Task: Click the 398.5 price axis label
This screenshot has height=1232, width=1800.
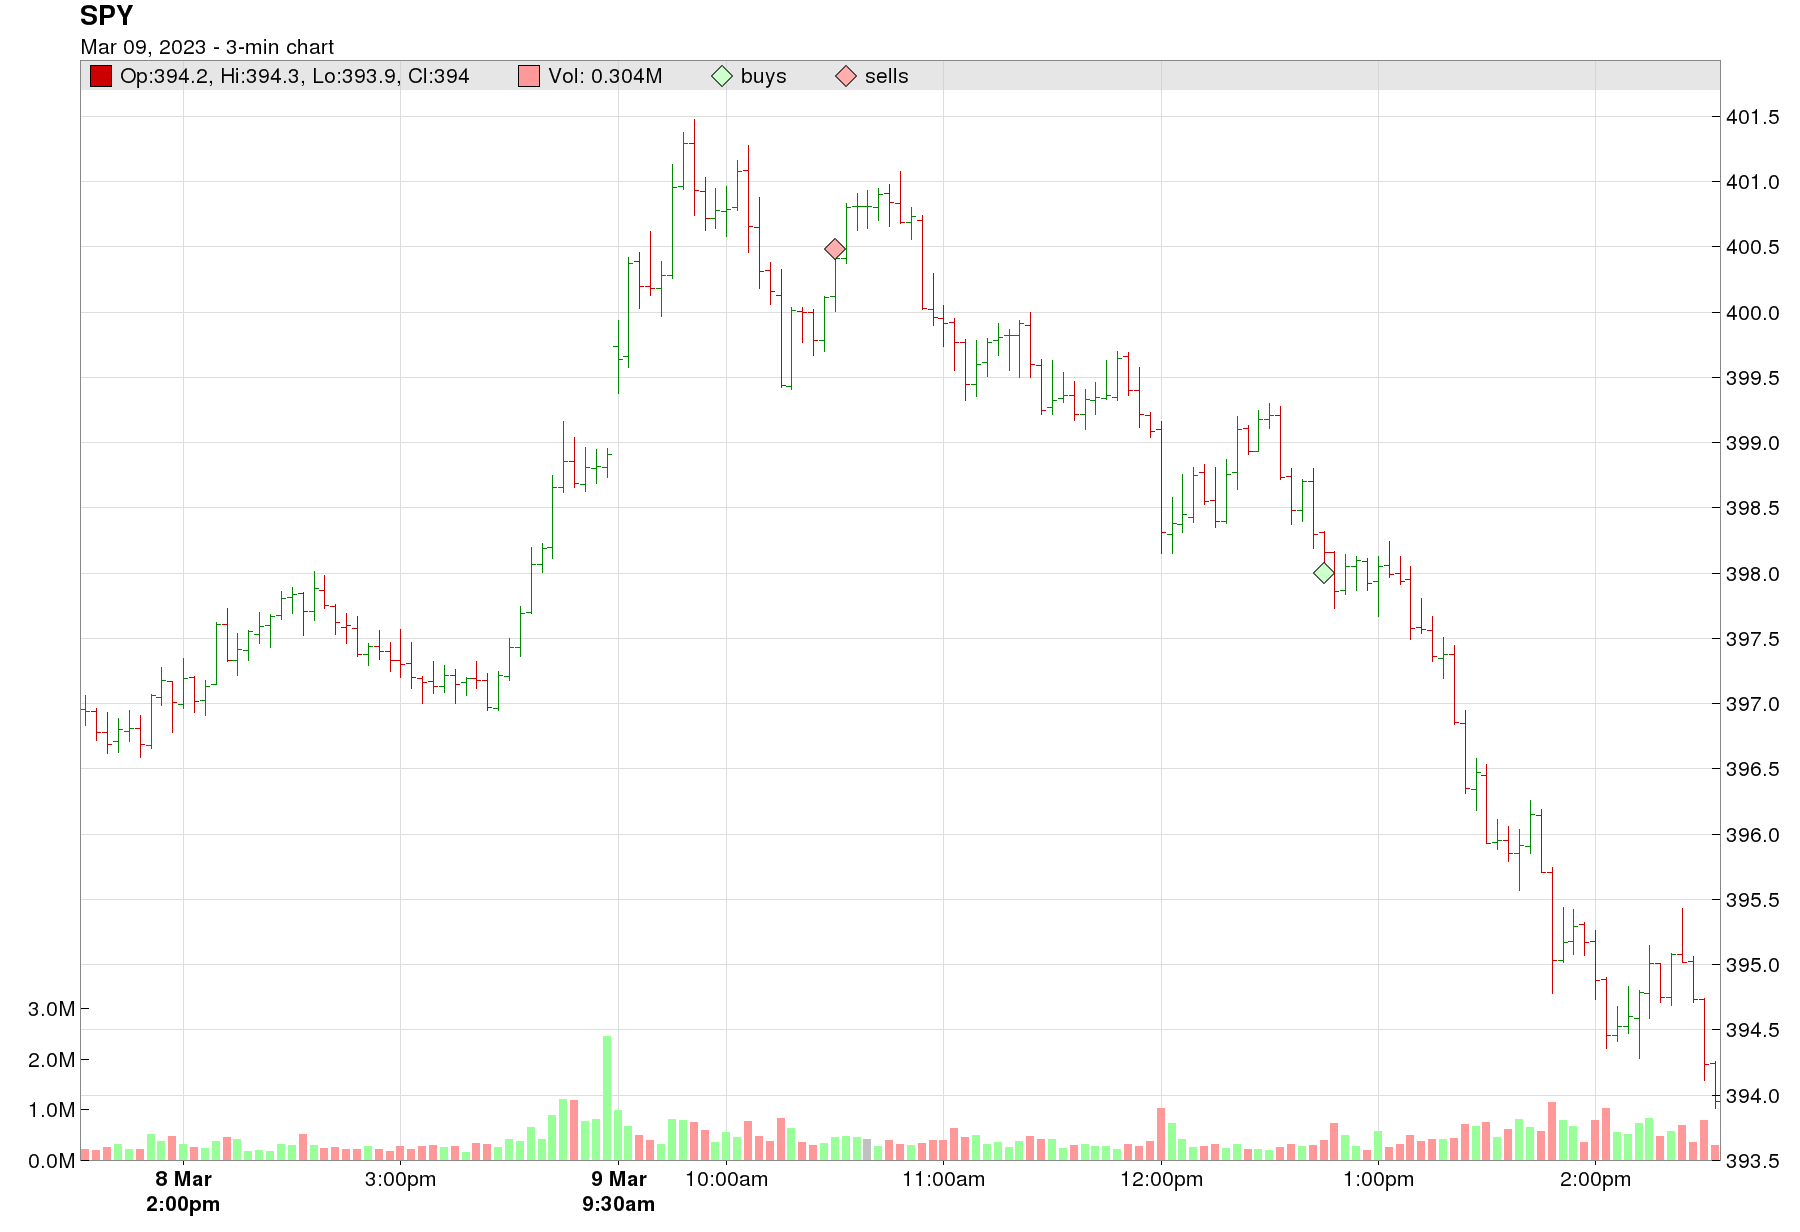Action: (1753, 508)
